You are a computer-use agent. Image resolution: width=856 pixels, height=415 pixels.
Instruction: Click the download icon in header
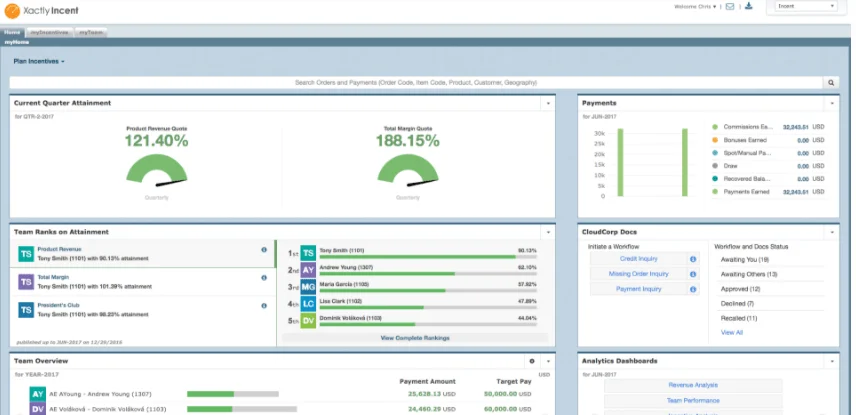[749, 7]
